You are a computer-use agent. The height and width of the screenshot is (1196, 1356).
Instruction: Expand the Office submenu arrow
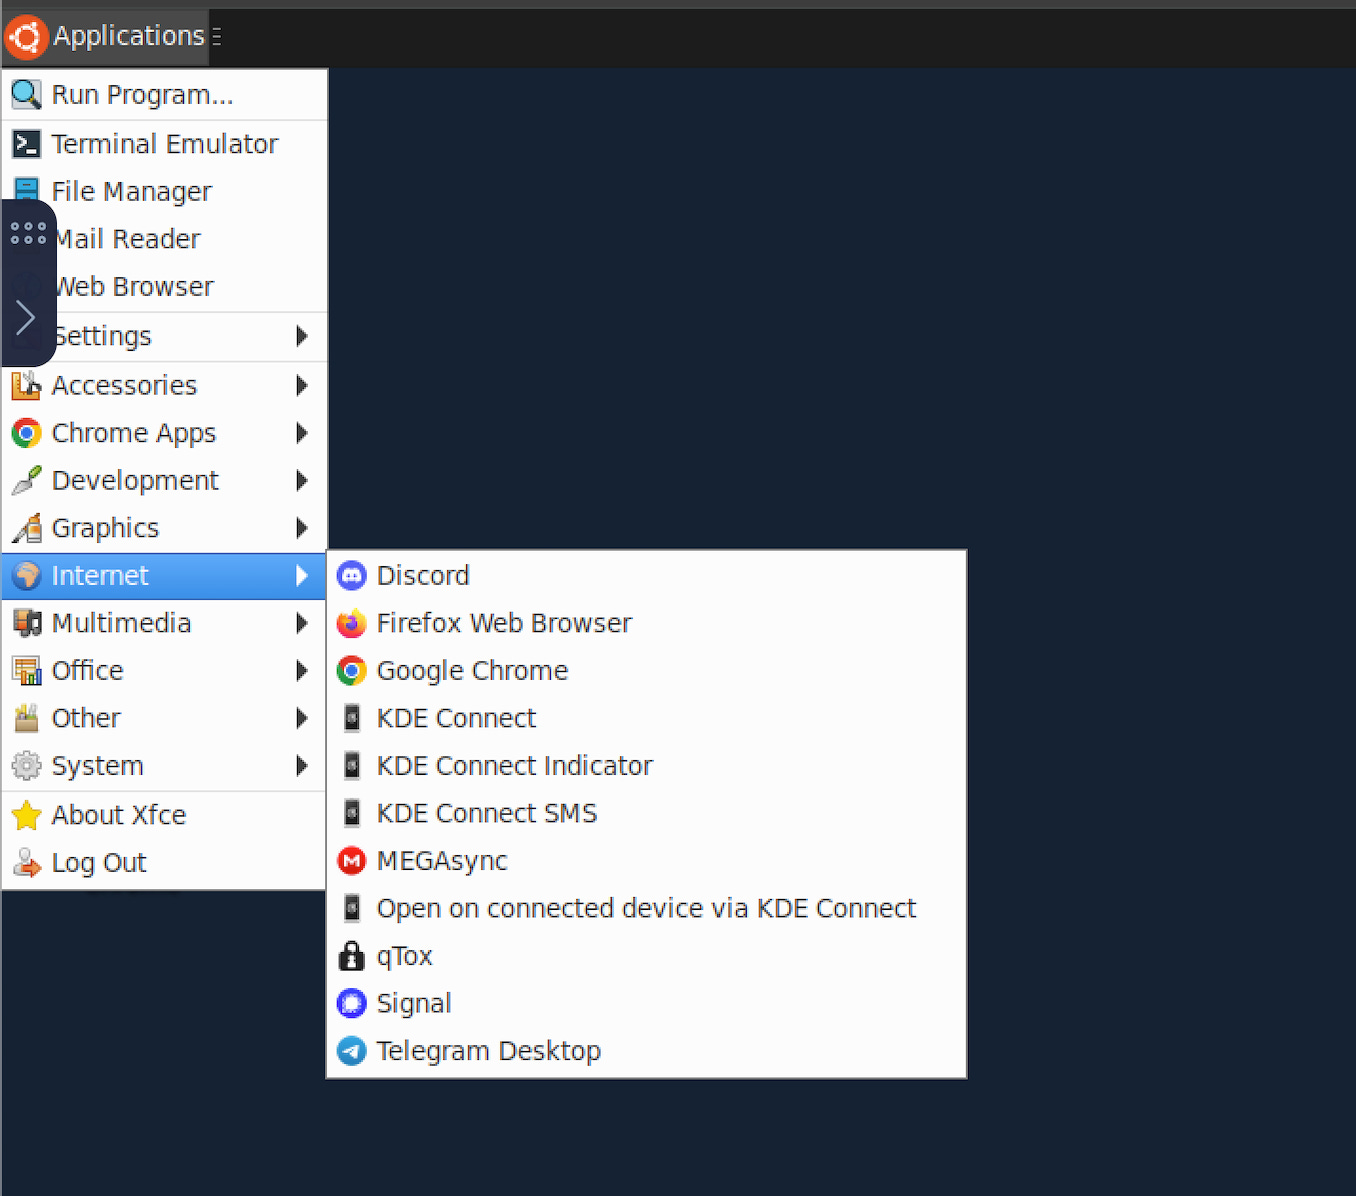click(302, 671)
